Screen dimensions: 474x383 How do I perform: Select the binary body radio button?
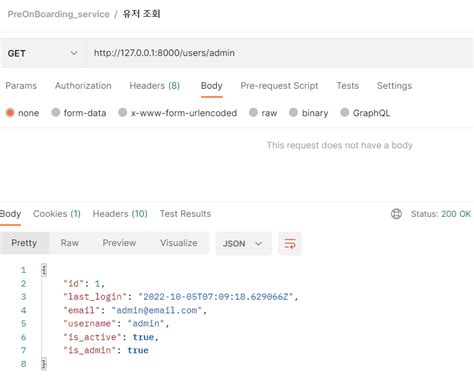(293, 113)
